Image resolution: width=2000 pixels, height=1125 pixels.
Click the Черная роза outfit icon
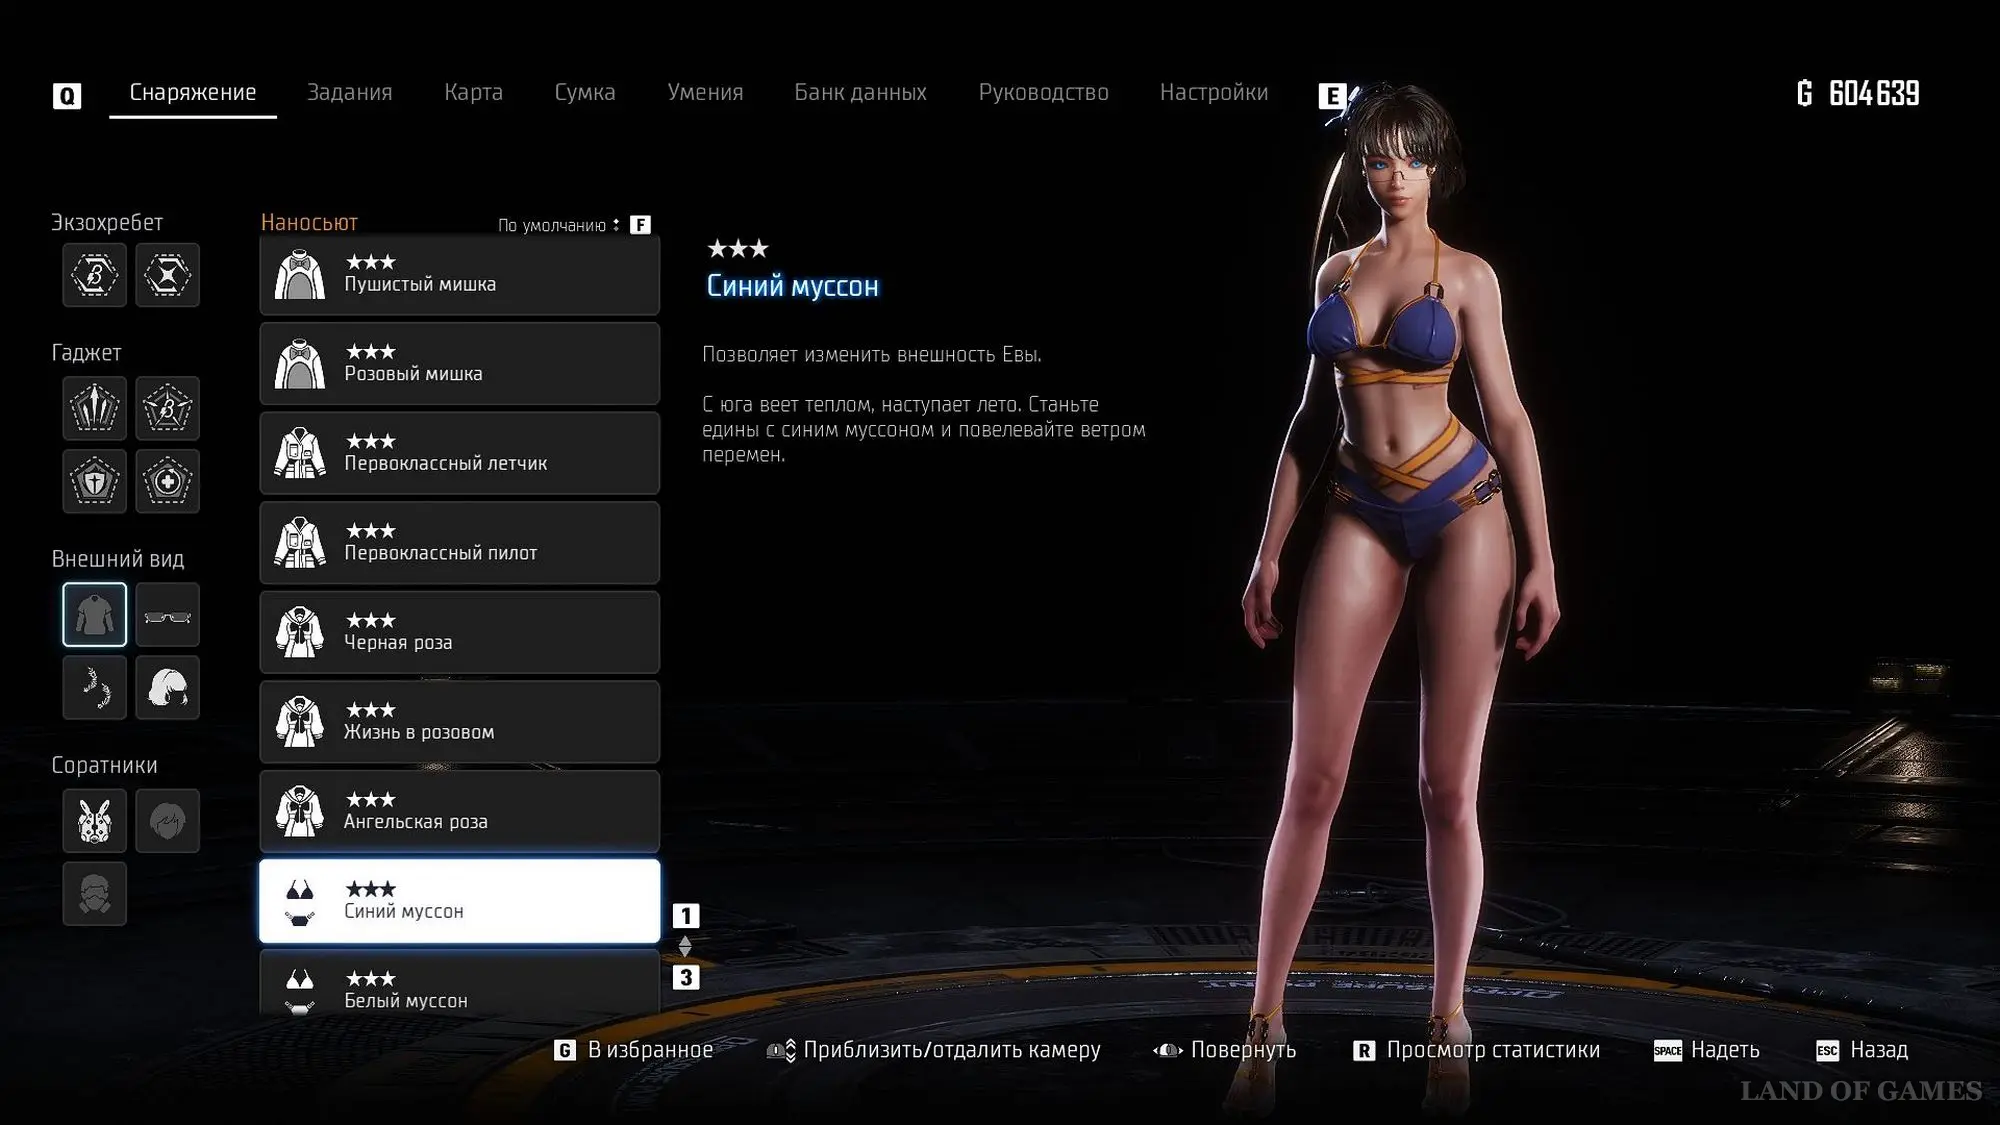tap(300, 632)
